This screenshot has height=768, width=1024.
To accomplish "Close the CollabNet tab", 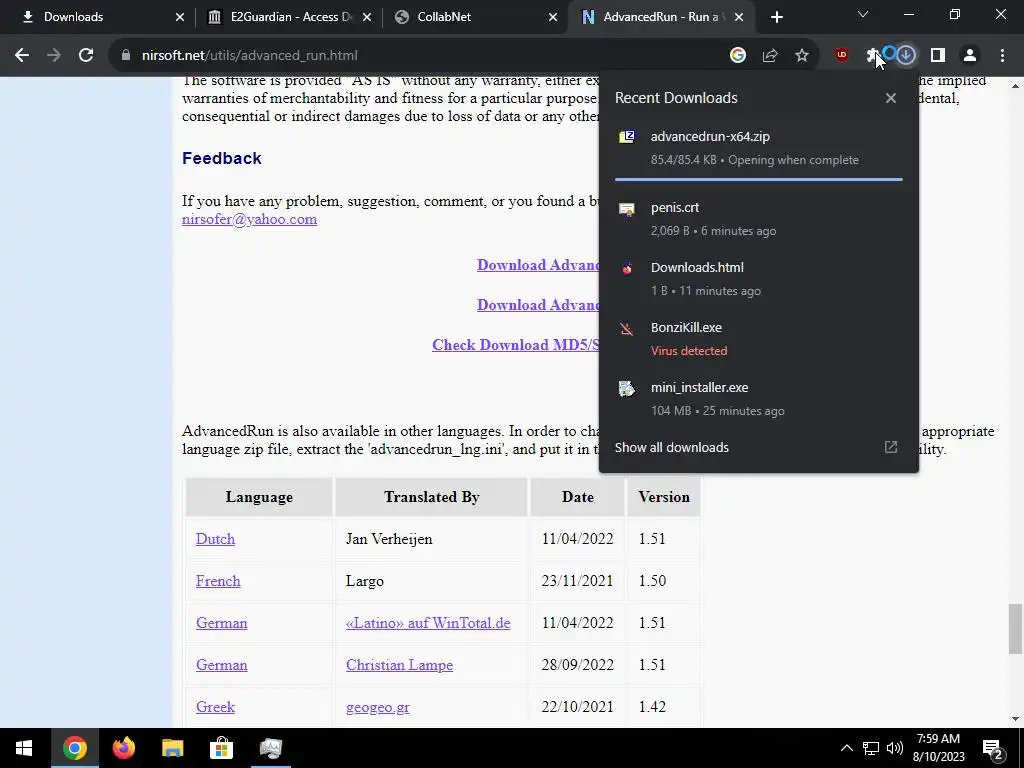I will point(553,17).
